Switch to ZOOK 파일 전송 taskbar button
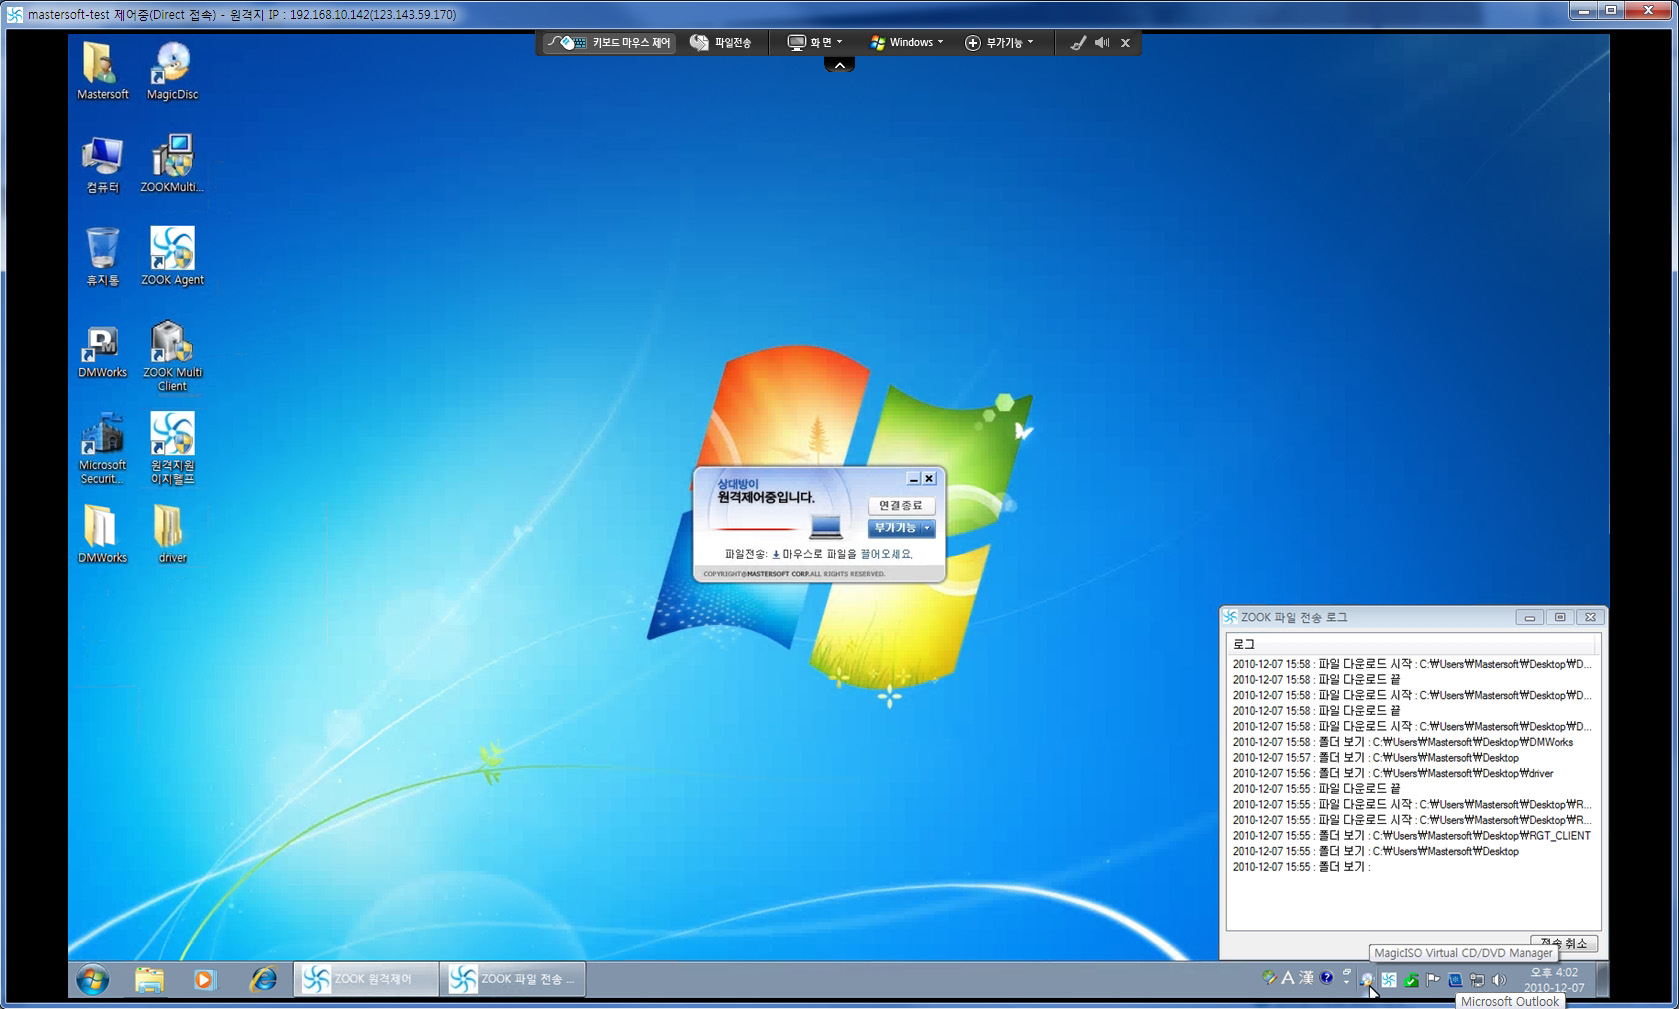 point(512,979)
